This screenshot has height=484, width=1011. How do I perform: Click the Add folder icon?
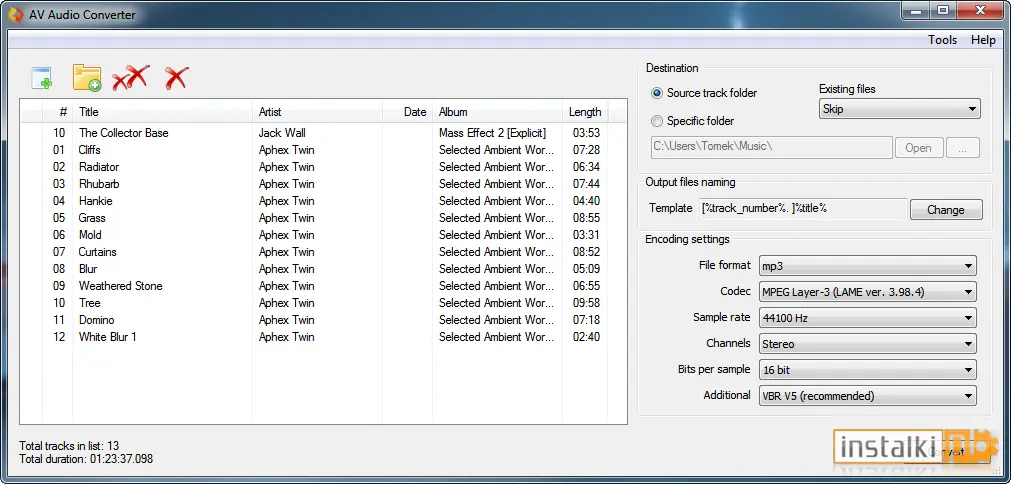pyautogui.click(x=87, y=77)
